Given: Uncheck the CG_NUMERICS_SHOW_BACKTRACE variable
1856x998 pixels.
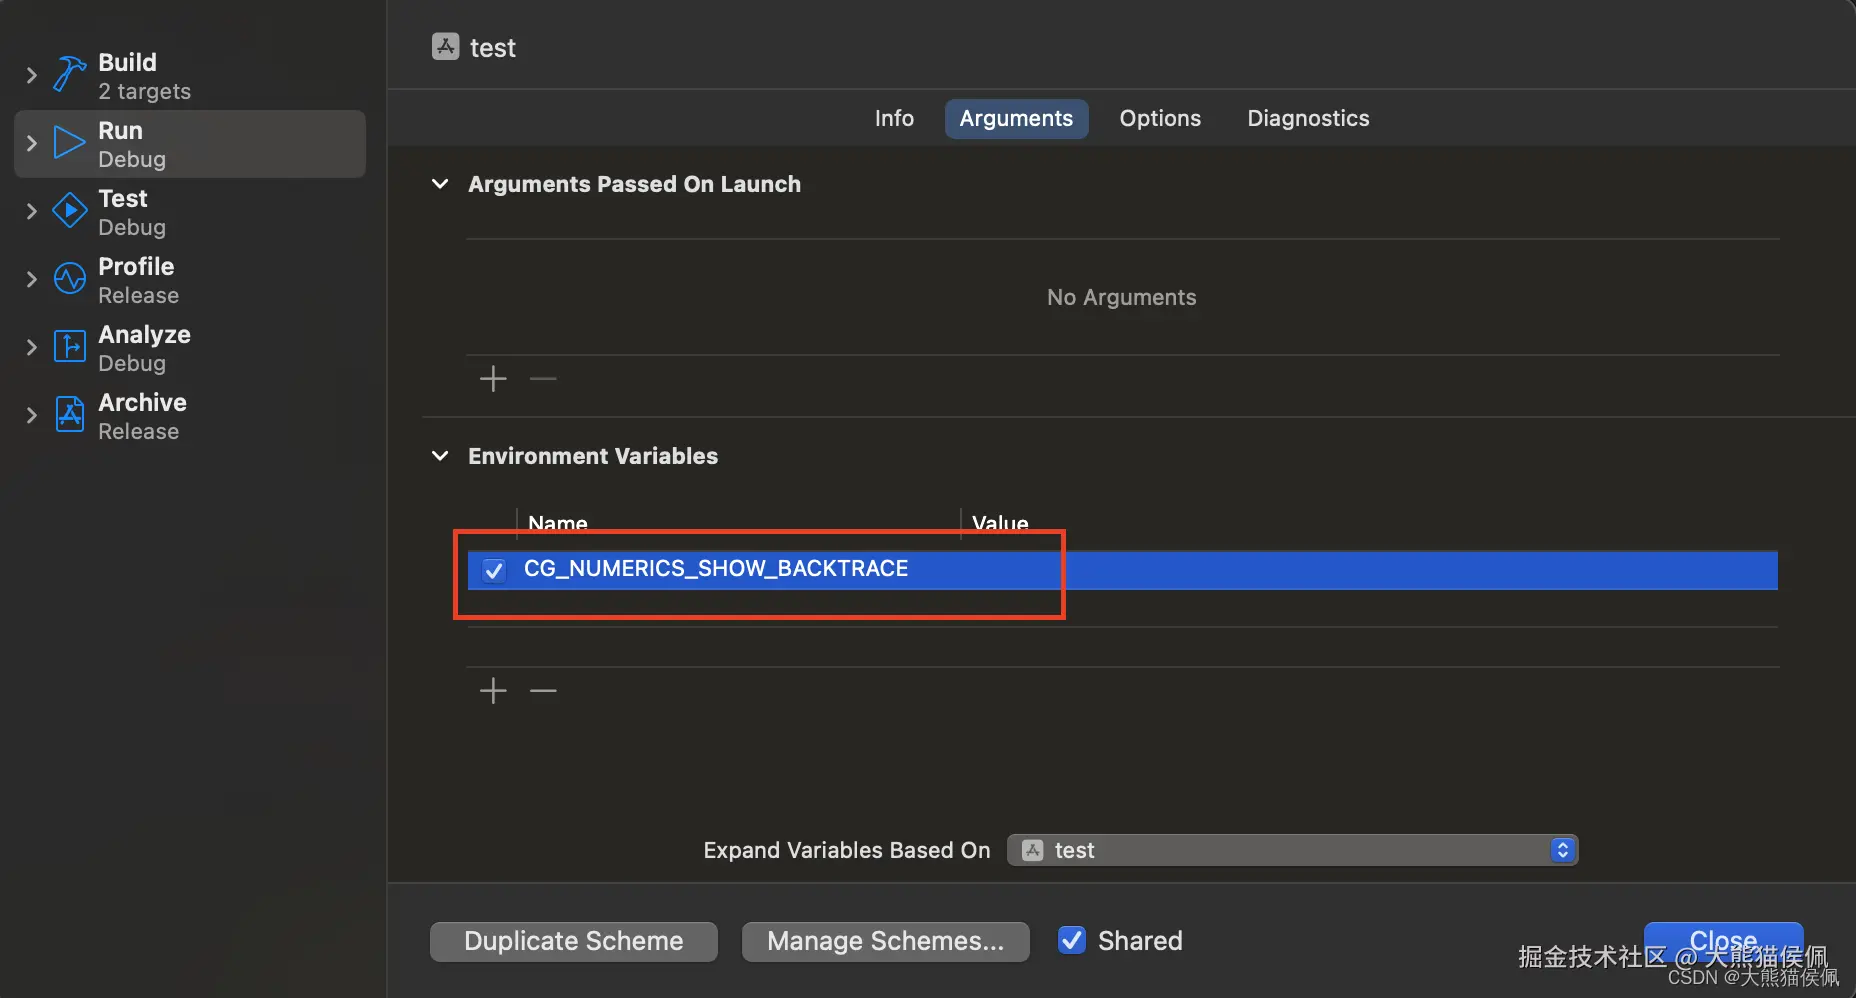Looking at the screenshot, I should 494,570.
